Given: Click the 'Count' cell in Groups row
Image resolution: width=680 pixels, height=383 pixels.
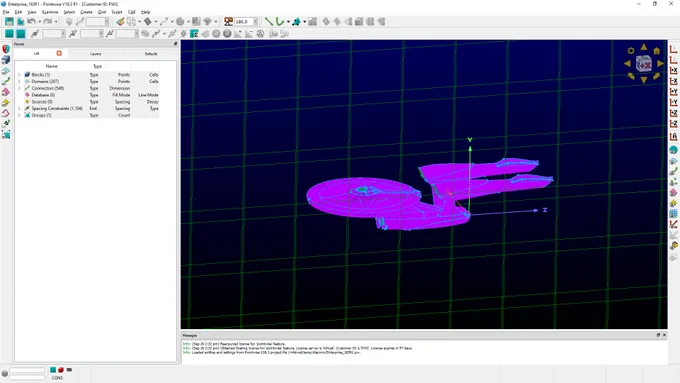Looking at the screenshot, I should coord(124,115).
